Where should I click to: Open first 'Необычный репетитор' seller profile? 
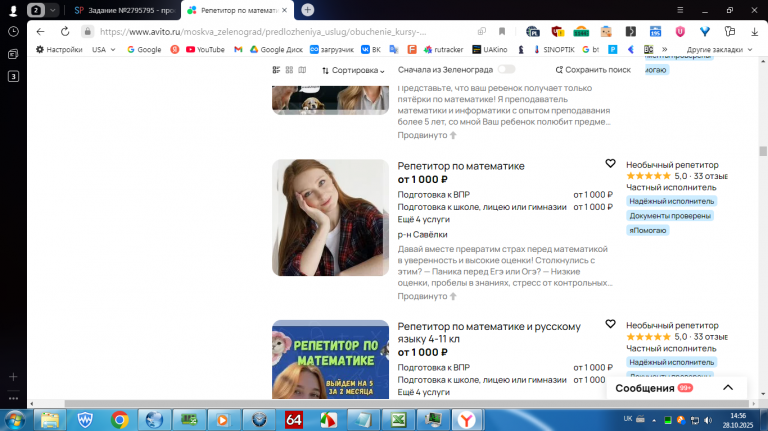pos(672,165)
